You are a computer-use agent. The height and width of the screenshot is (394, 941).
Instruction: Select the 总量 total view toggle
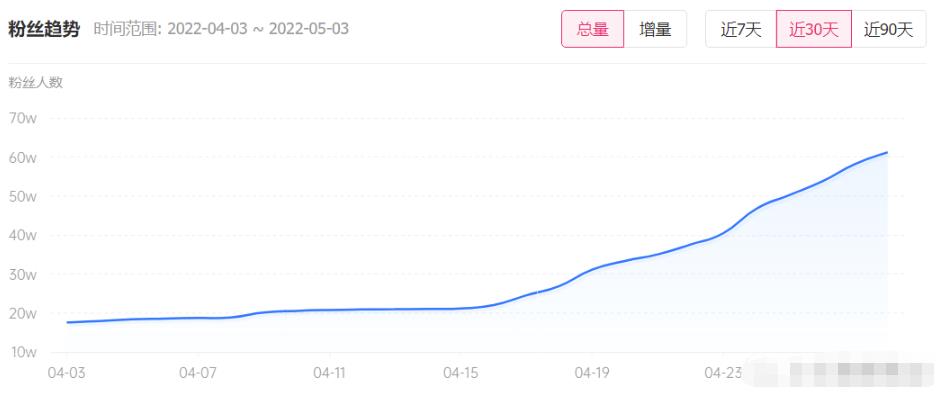[592, 29]
